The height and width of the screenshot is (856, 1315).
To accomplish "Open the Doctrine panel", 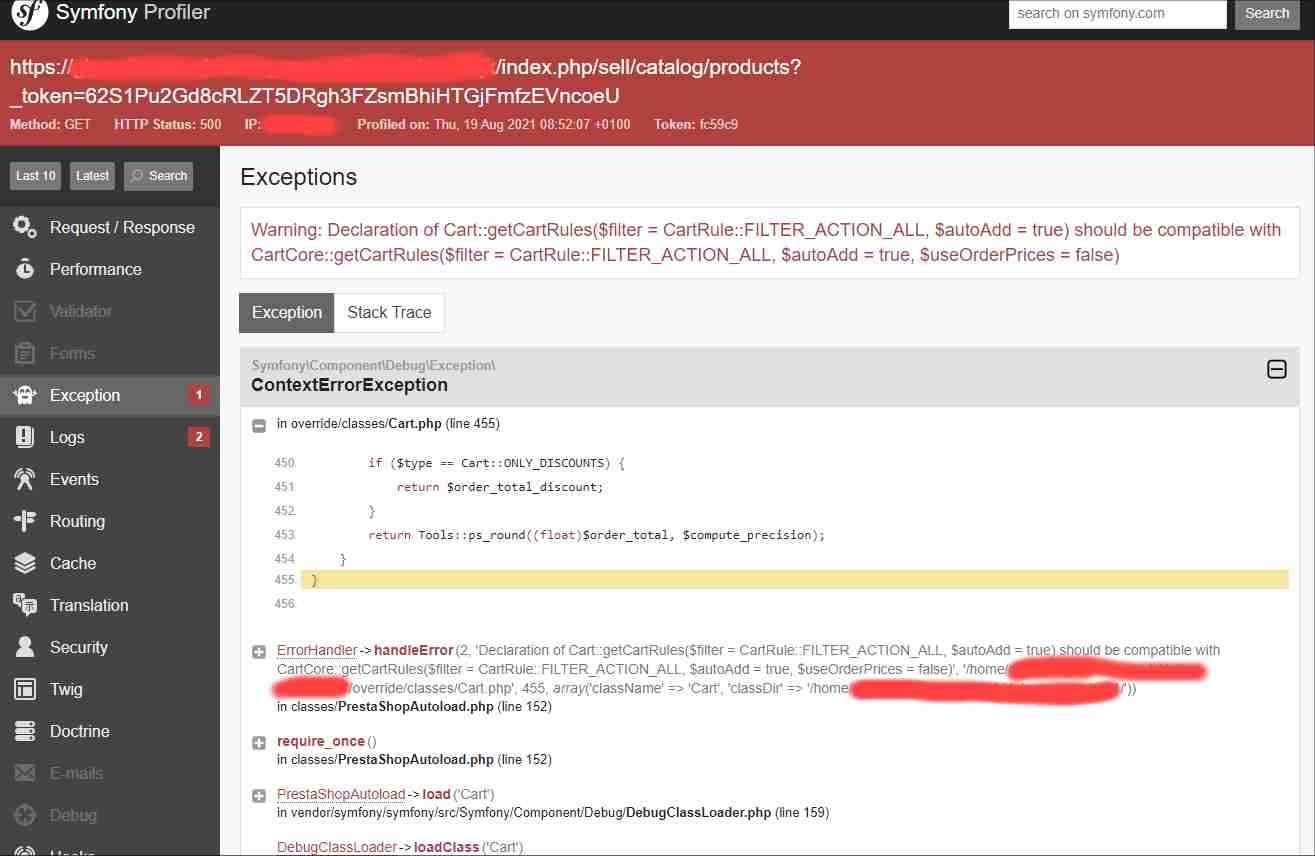I will [110, 731].
